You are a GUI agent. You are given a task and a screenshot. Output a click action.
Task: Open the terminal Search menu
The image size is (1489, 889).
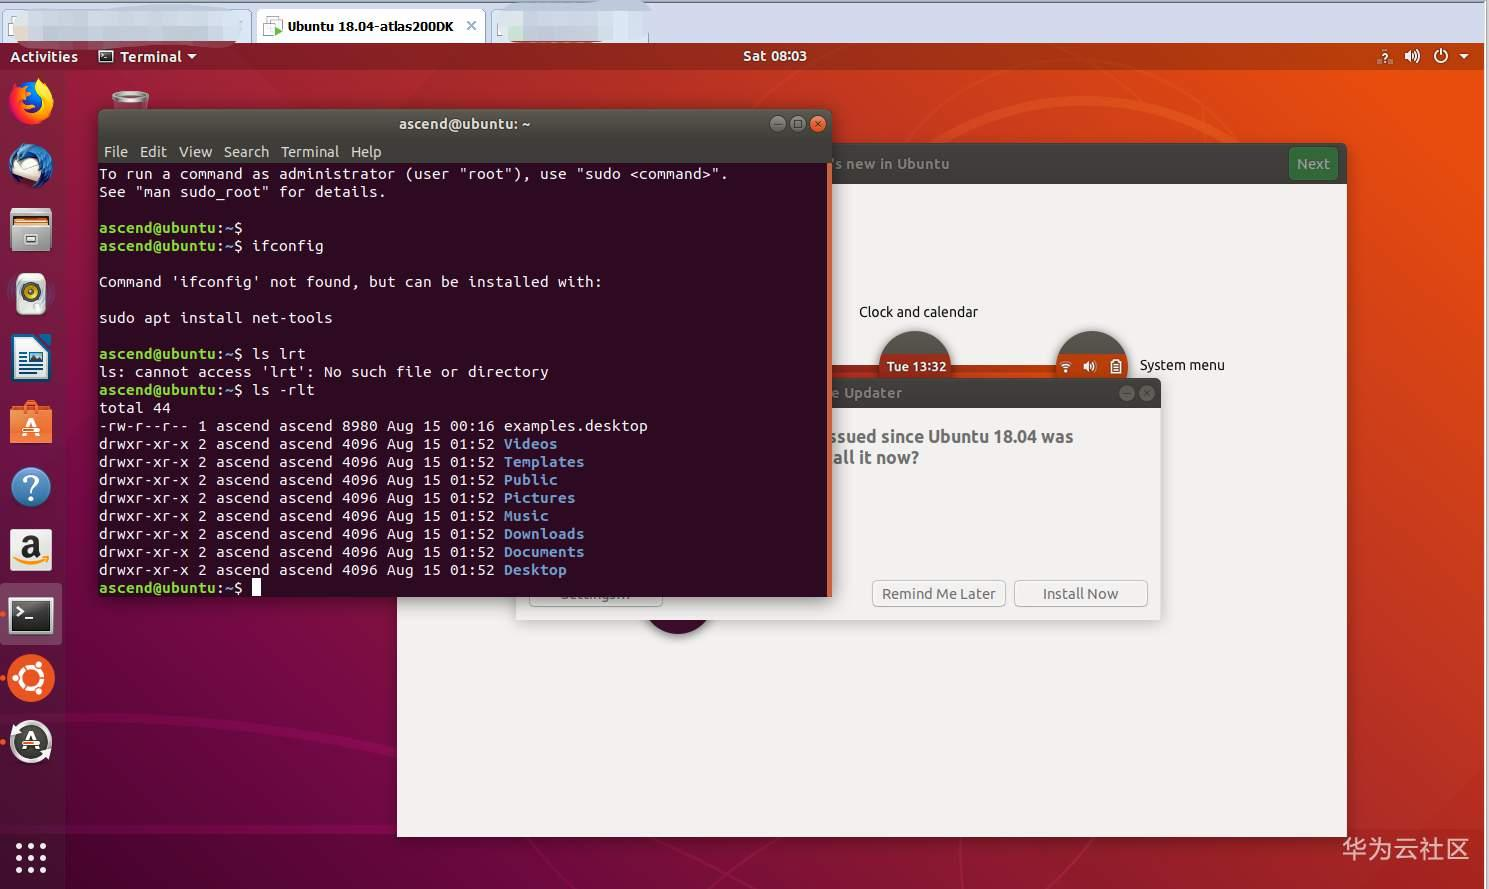[246, 152]
